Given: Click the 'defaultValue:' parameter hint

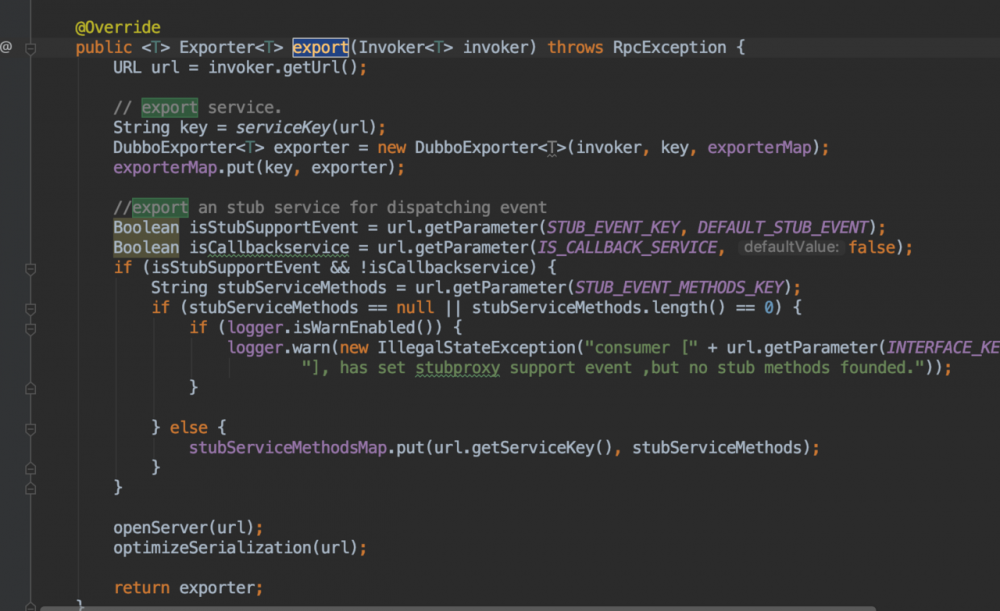Looking at the screenshot, I should 791,247.
